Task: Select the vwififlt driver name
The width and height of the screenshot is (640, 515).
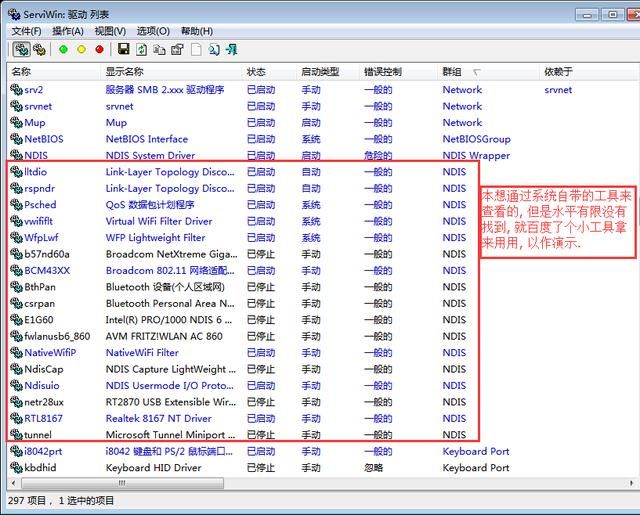Action: (38, 221)
